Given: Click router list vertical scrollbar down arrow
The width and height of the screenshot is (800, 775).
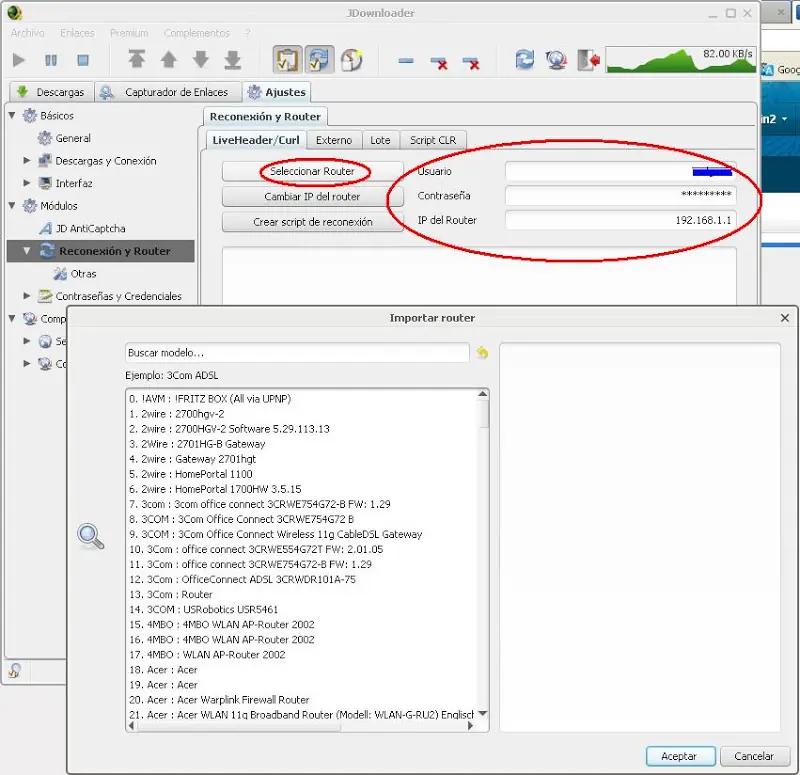Looking at the screenshot, I should pos(483,713).
